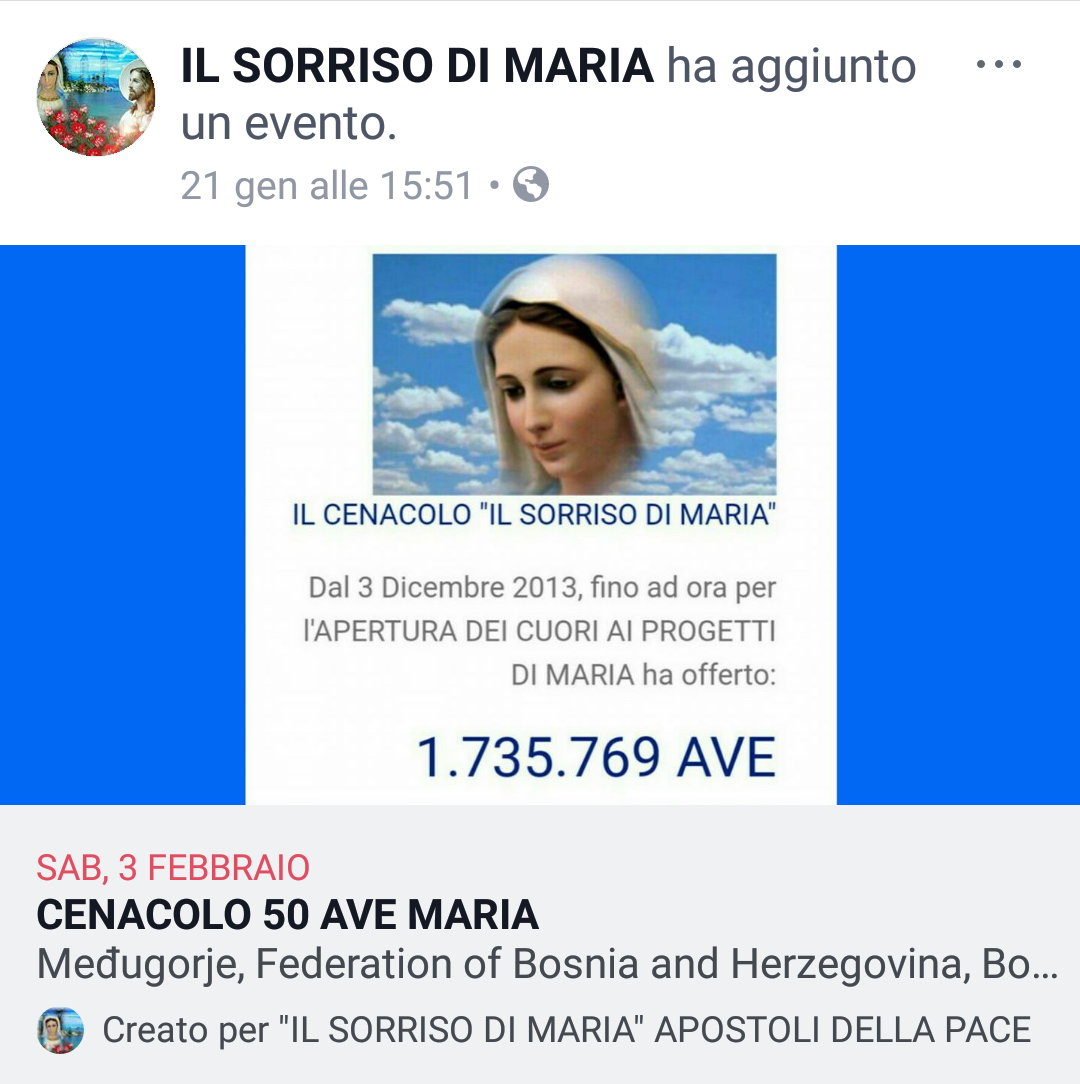Click the 1.735.769 AVE counter text

point(596,757)
